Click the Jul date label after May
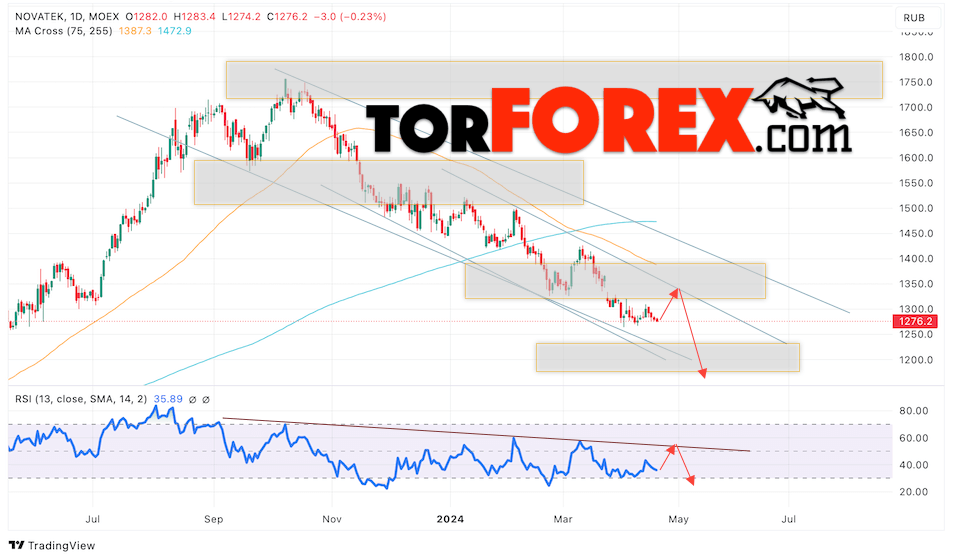 pyautogui.click(x=788, y=519)
